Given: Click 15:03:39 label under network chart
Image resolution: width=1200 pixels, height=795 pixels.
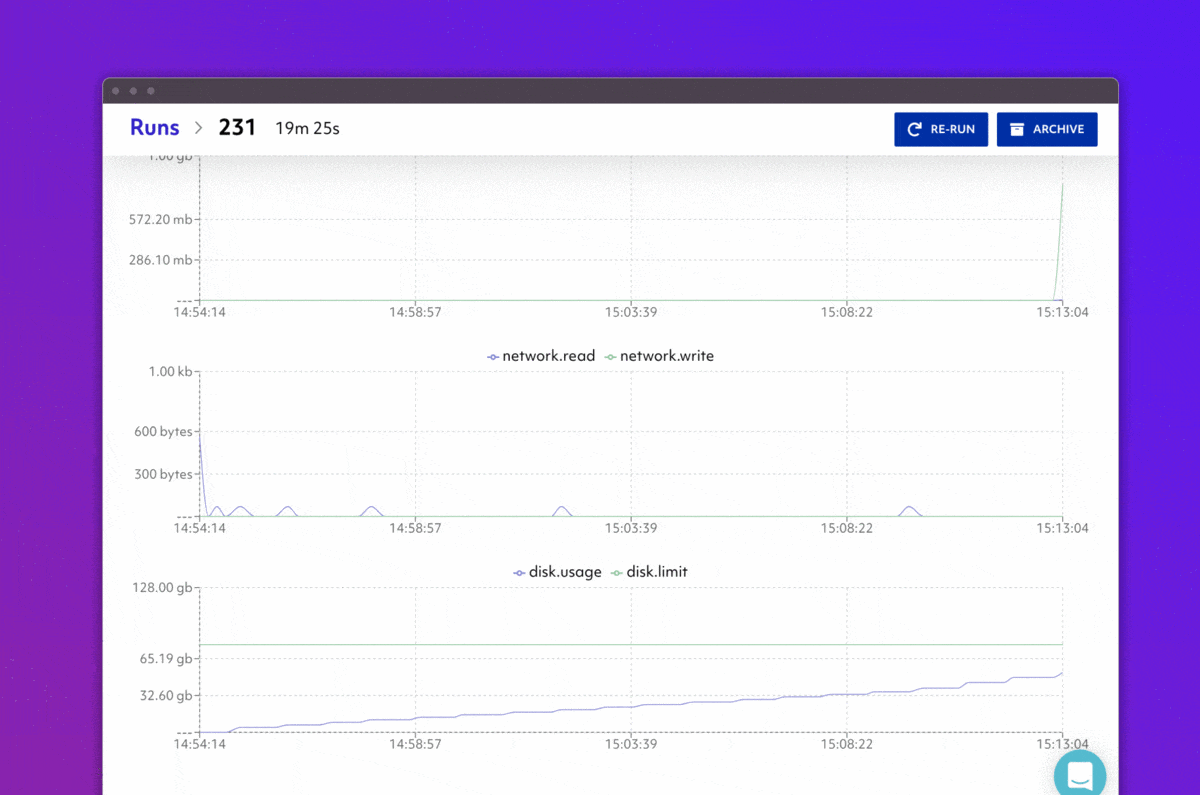Looking at the screenshot, I should click(x=632, y=528).
